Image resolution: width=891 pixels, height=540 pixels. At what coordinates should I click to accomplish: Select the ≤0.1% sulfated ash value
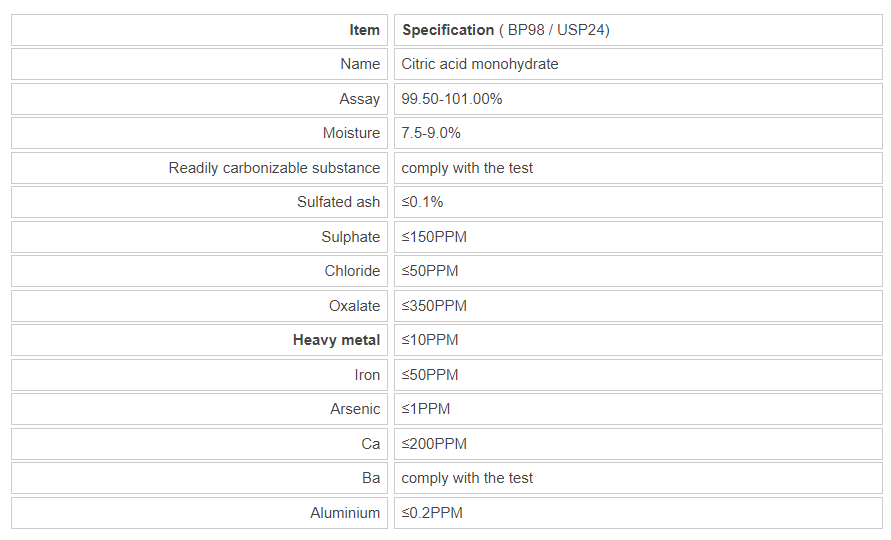click(x=422, y=202)
